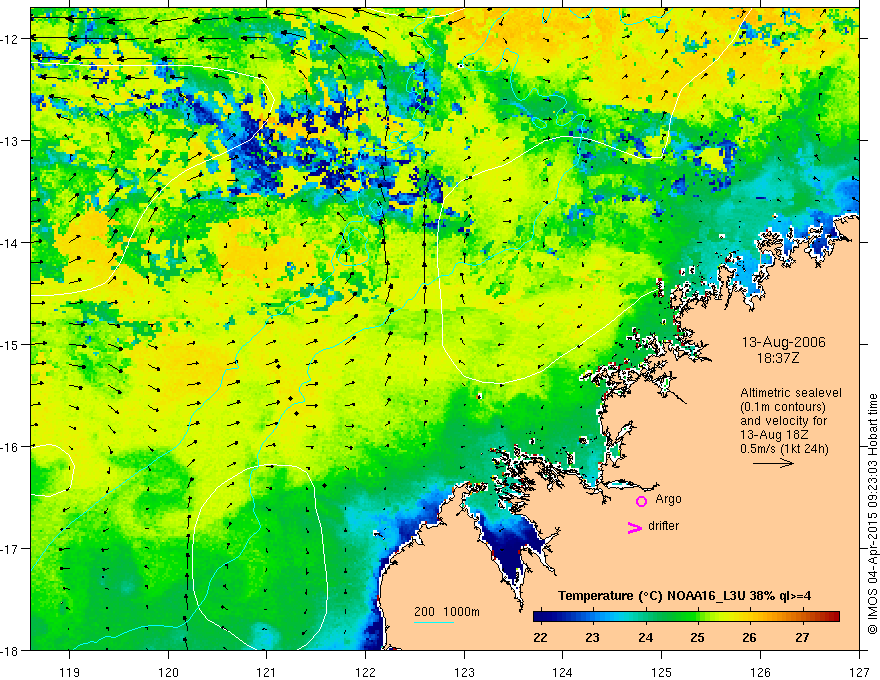Image resolution: width=880 pixels, height=680 pixels.
Task: Click latitude axis label '-17'
Action: [x=11, y=548]
